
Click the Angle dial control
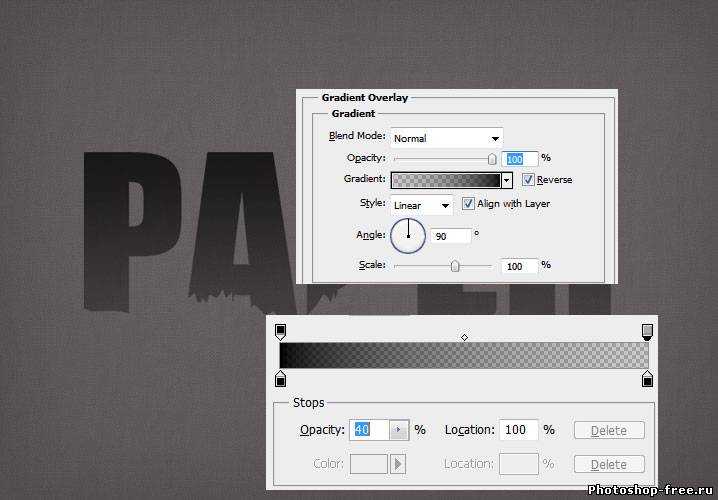coord(407,236)
